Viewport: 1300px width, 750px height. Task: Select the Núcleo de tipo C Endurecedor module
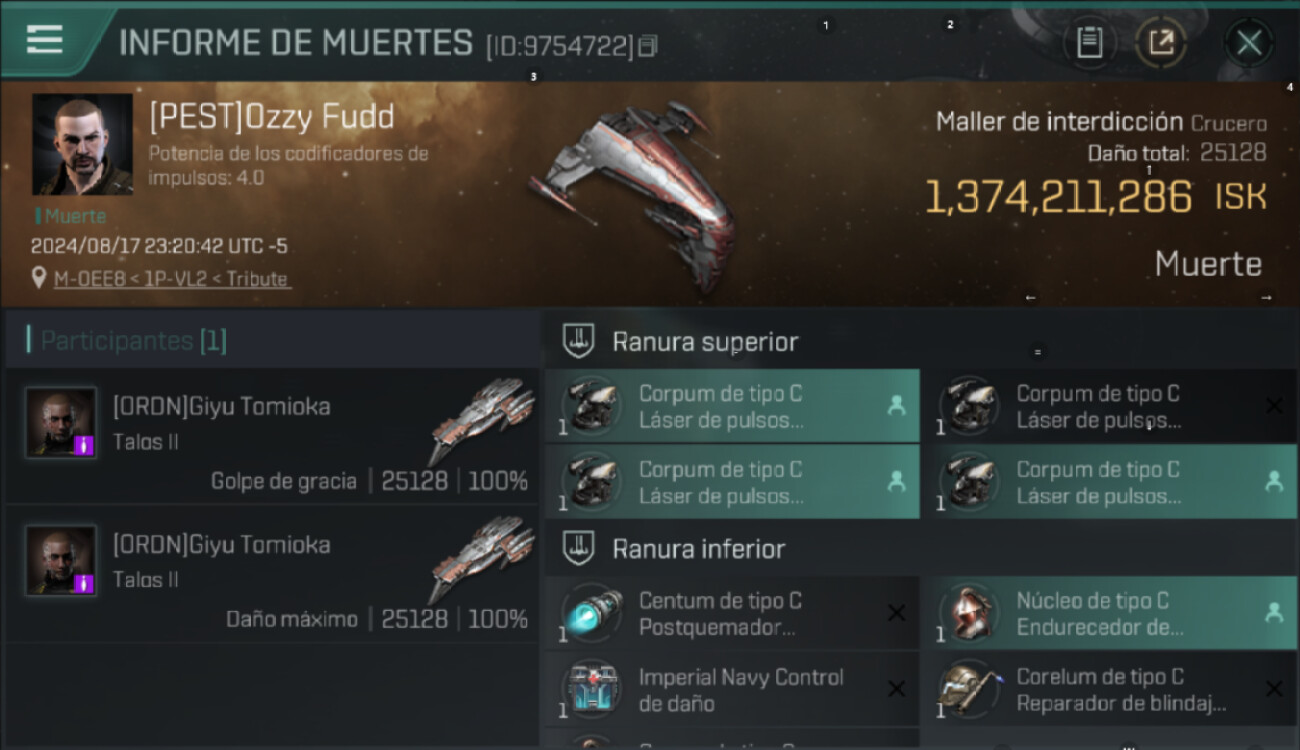[1110, 613]
